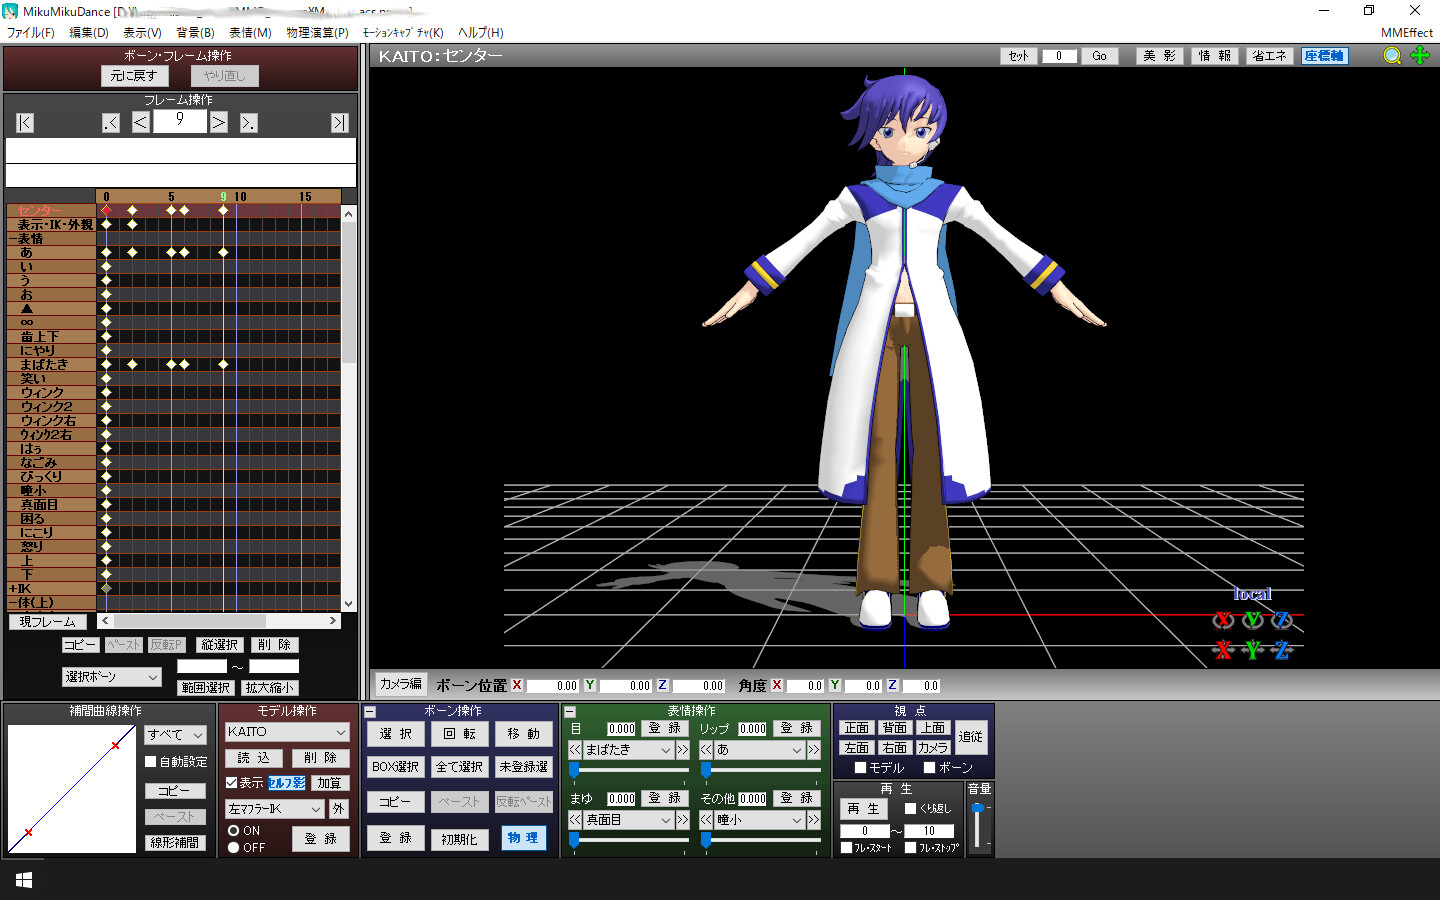The width and height of the screenshot is (1440, 900).
Task: Select the OFF radio button for IK
Action: point(233,847)
